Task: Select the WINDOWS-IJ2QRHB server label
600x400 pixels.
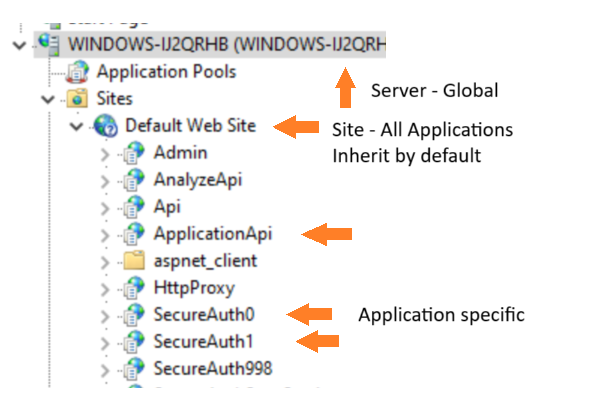Action: point(226,45)
